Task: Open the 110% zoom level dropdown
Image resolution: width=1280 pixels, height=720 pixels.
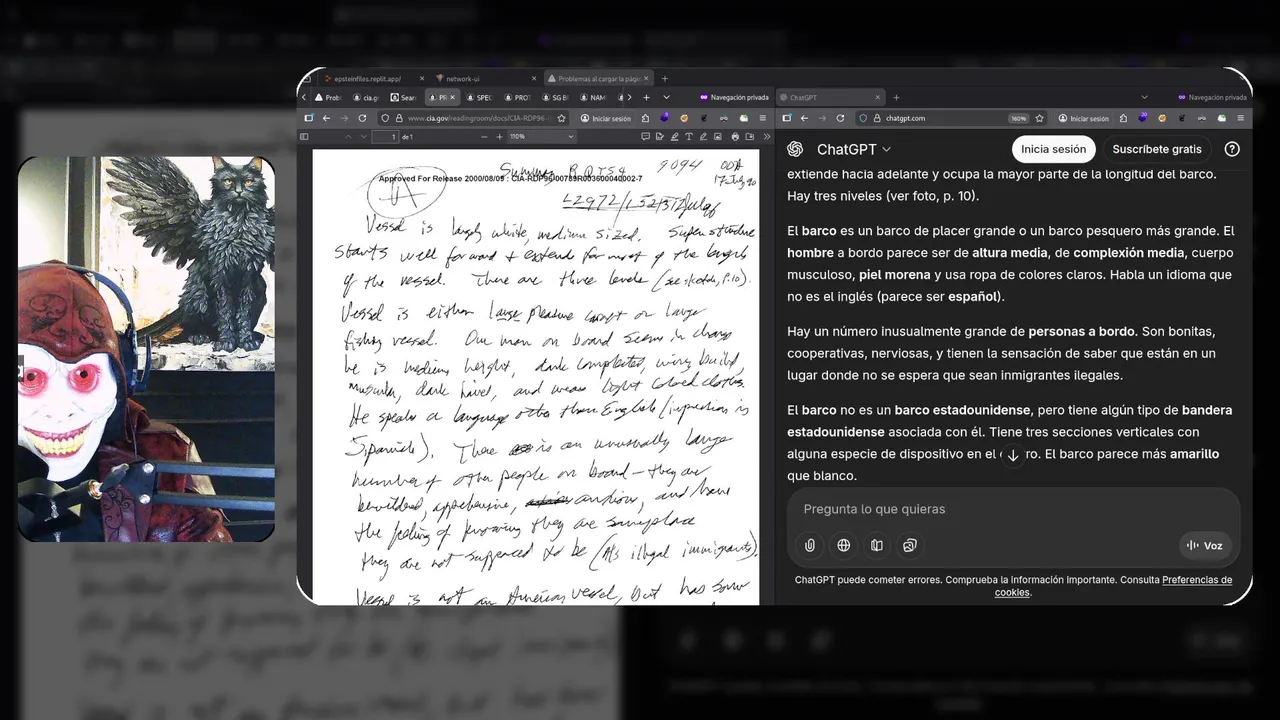Action: [542, 137]
